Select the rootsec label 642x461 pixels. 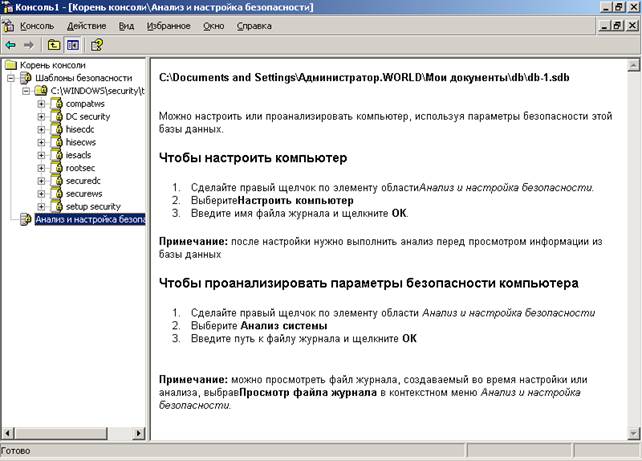80,168
